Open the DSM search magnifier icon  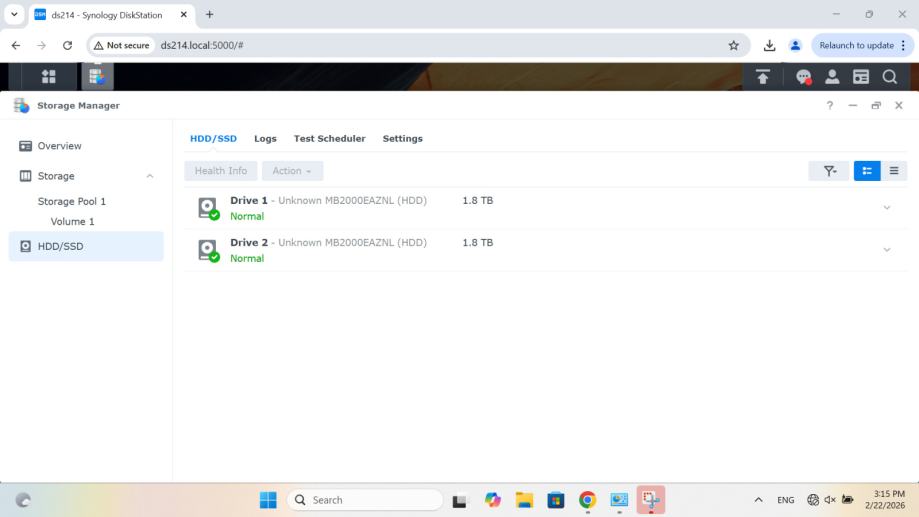(889, 77)
